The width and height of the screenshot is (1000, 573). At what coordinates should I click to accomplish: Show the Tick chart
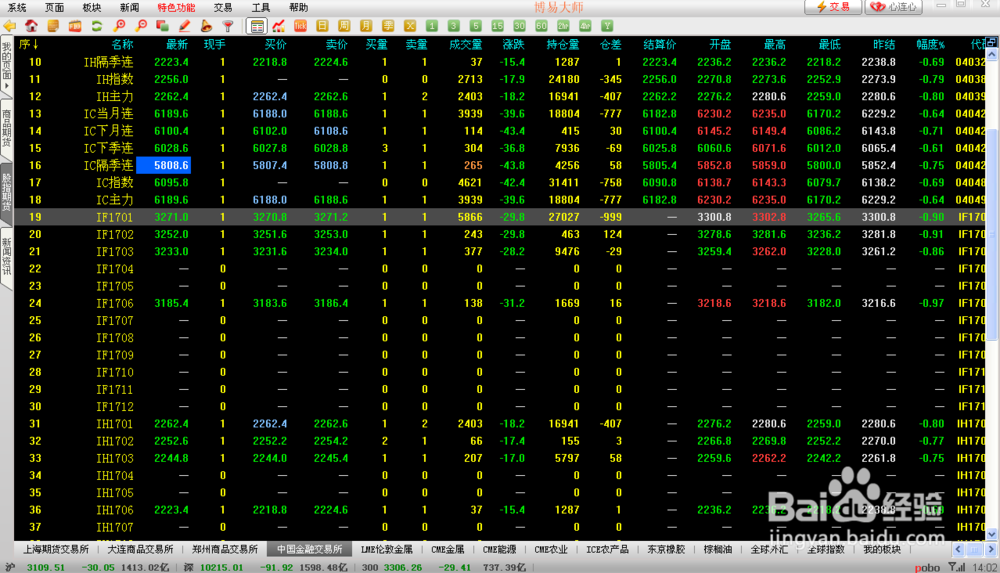click(x=300, y=26)
